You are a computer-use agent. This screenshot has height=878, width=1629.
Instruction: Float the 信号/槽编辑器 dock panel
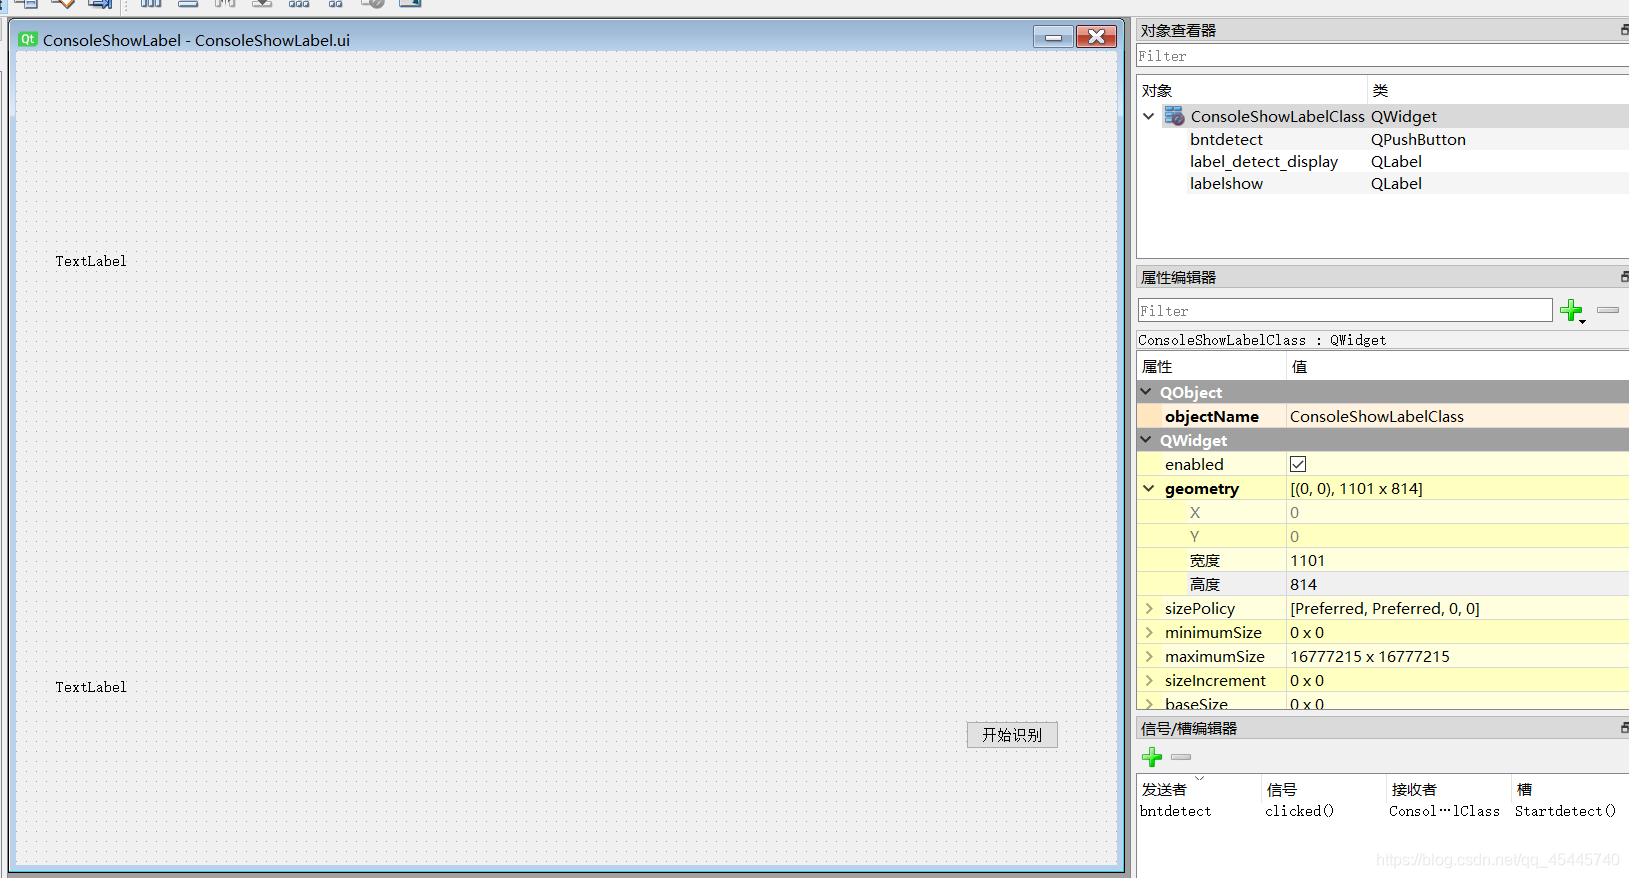pos(1624,728)
